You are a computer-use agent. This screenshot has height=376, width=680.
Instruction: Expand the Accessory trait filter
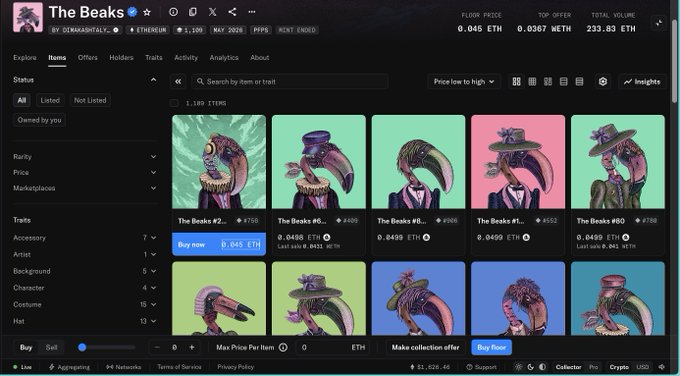tap(85, 238)
